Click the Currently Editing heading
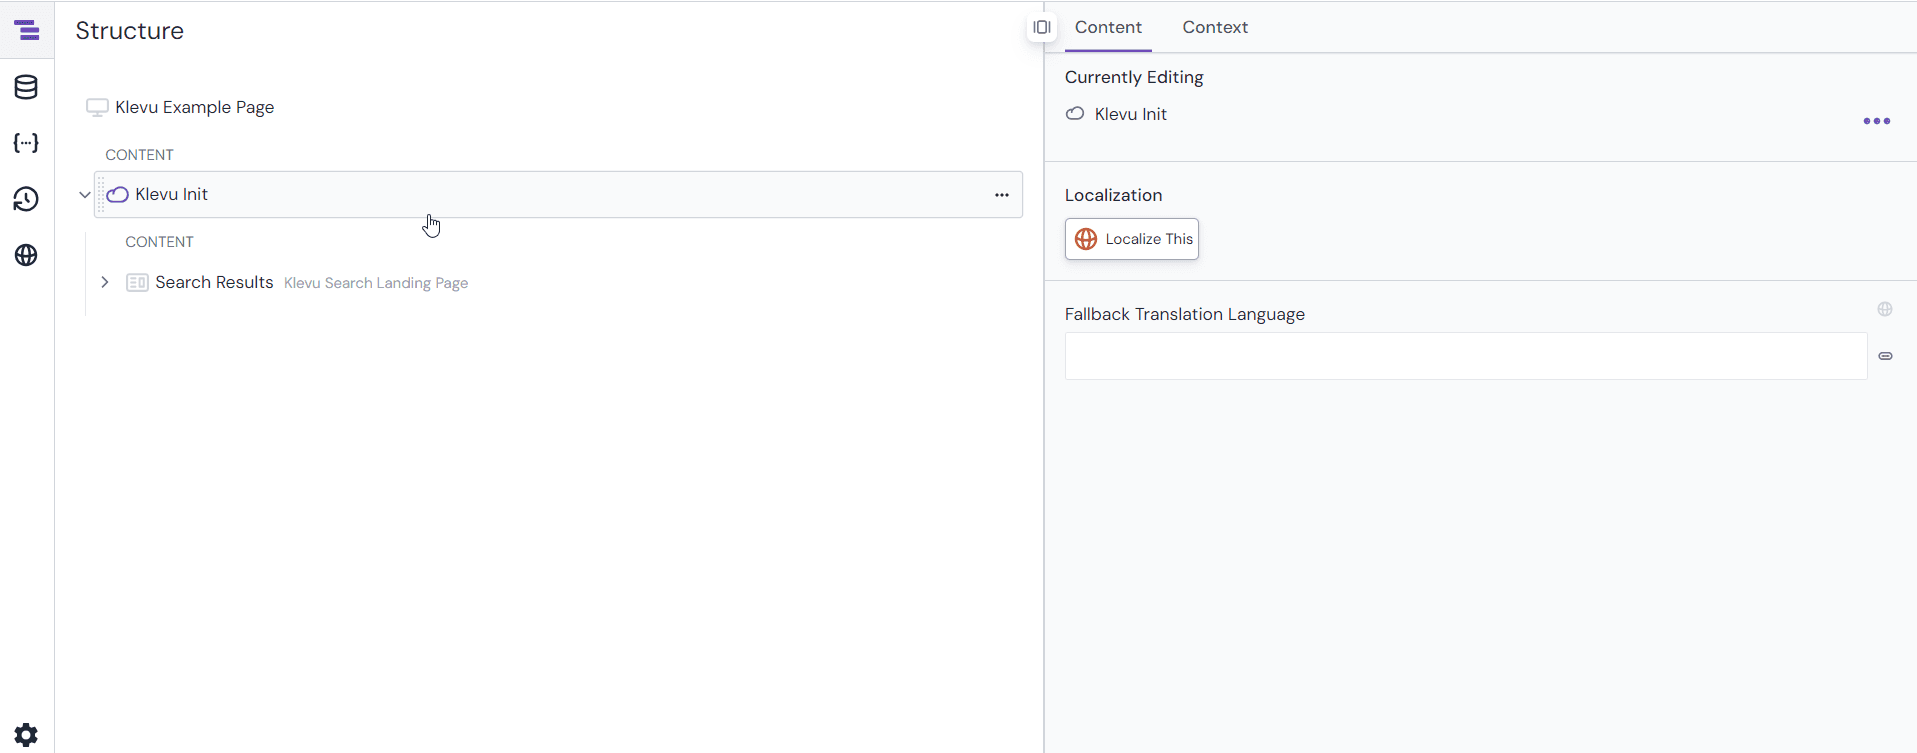 pos(1134,77)
